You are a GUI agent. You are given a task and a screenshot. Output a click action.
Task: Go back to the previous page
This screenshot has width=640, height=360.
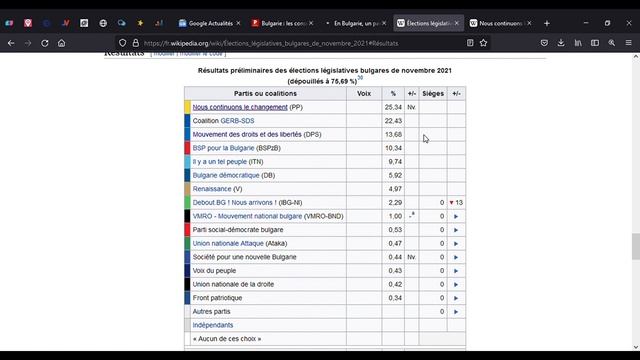[11, 43]
